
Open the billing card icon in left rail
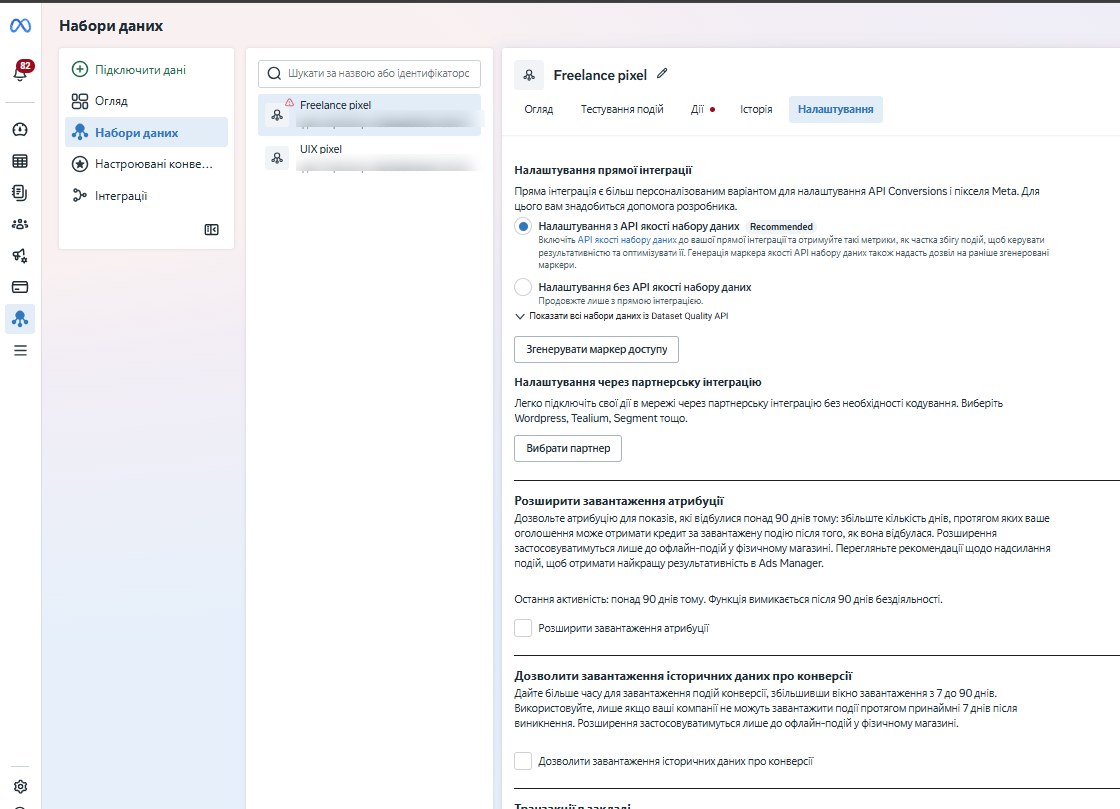click(20, 287)
